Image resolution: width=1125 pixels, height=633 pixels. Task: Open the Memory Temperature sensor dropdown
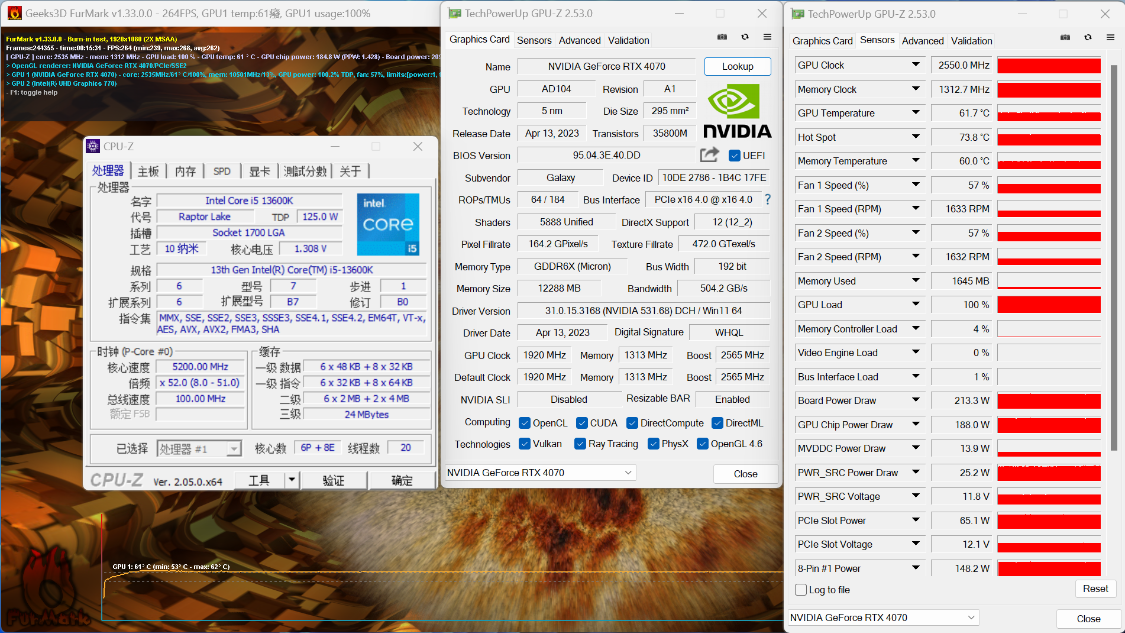point(915,161)
